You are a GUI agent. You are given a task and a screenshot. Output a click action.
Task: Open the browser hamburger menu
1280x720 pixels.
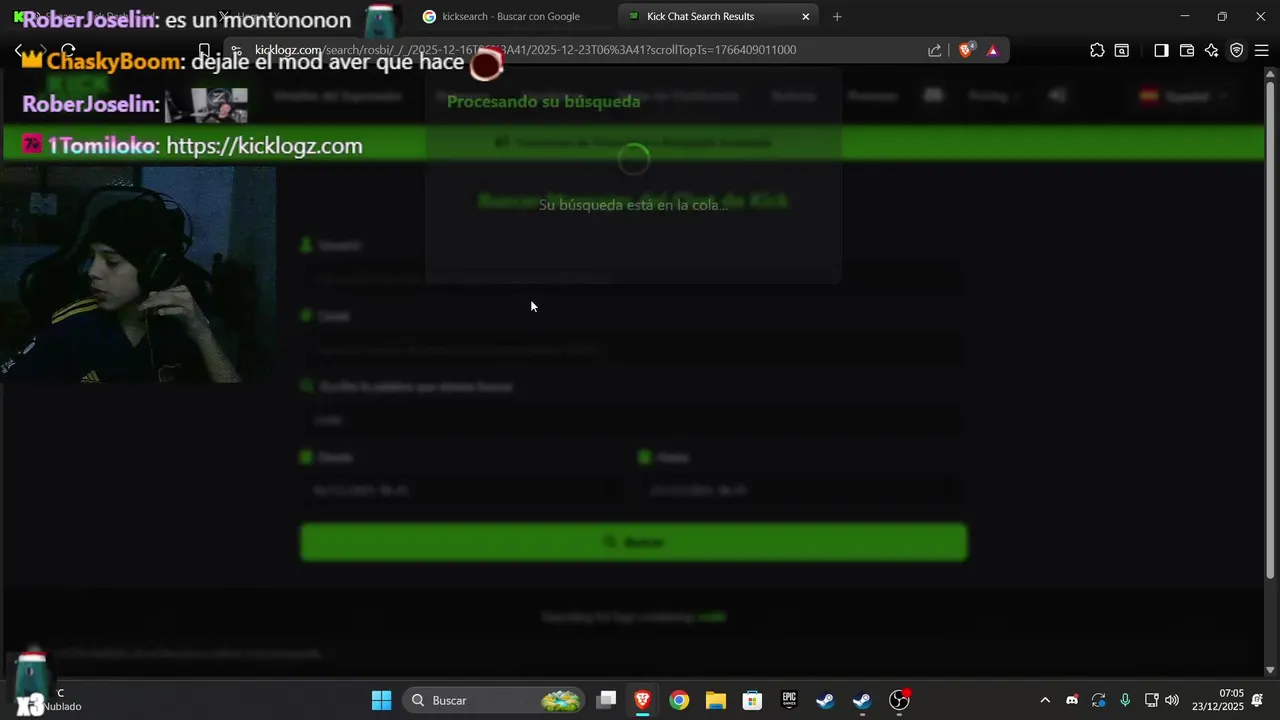(x=1262, y=50)
